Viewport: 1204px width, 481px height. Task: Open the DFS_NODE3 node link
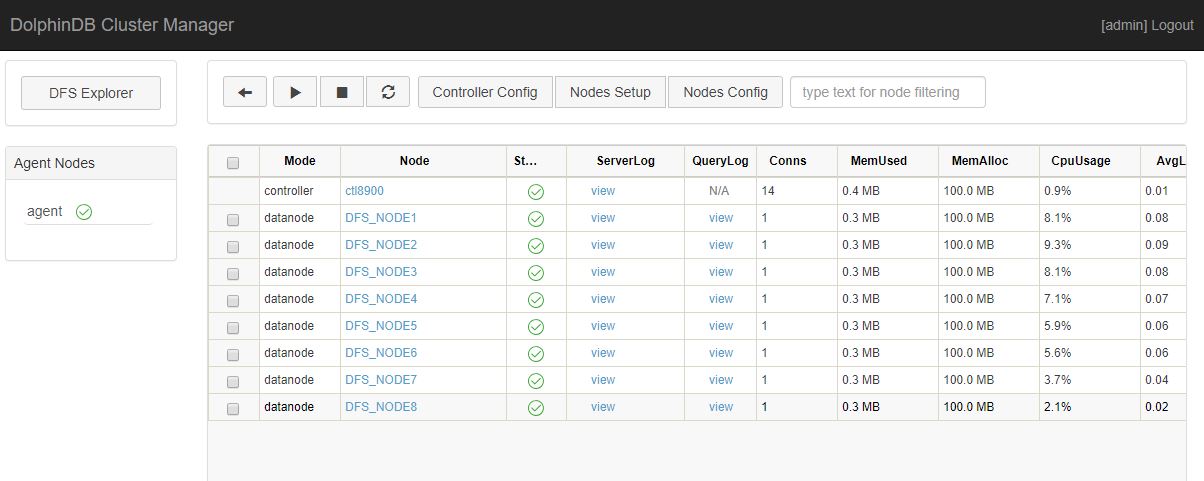click(381, 271)
